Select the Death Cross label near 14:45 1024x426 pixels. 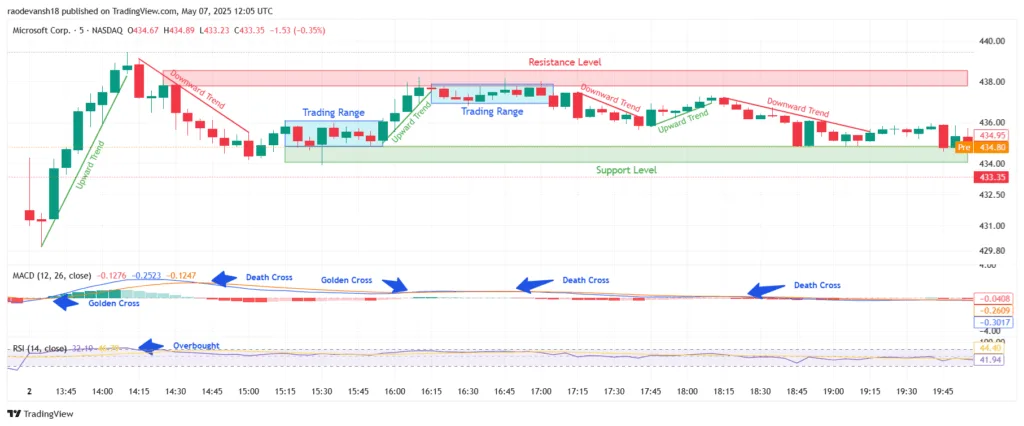pyautogui.click(x=269, y=277)
